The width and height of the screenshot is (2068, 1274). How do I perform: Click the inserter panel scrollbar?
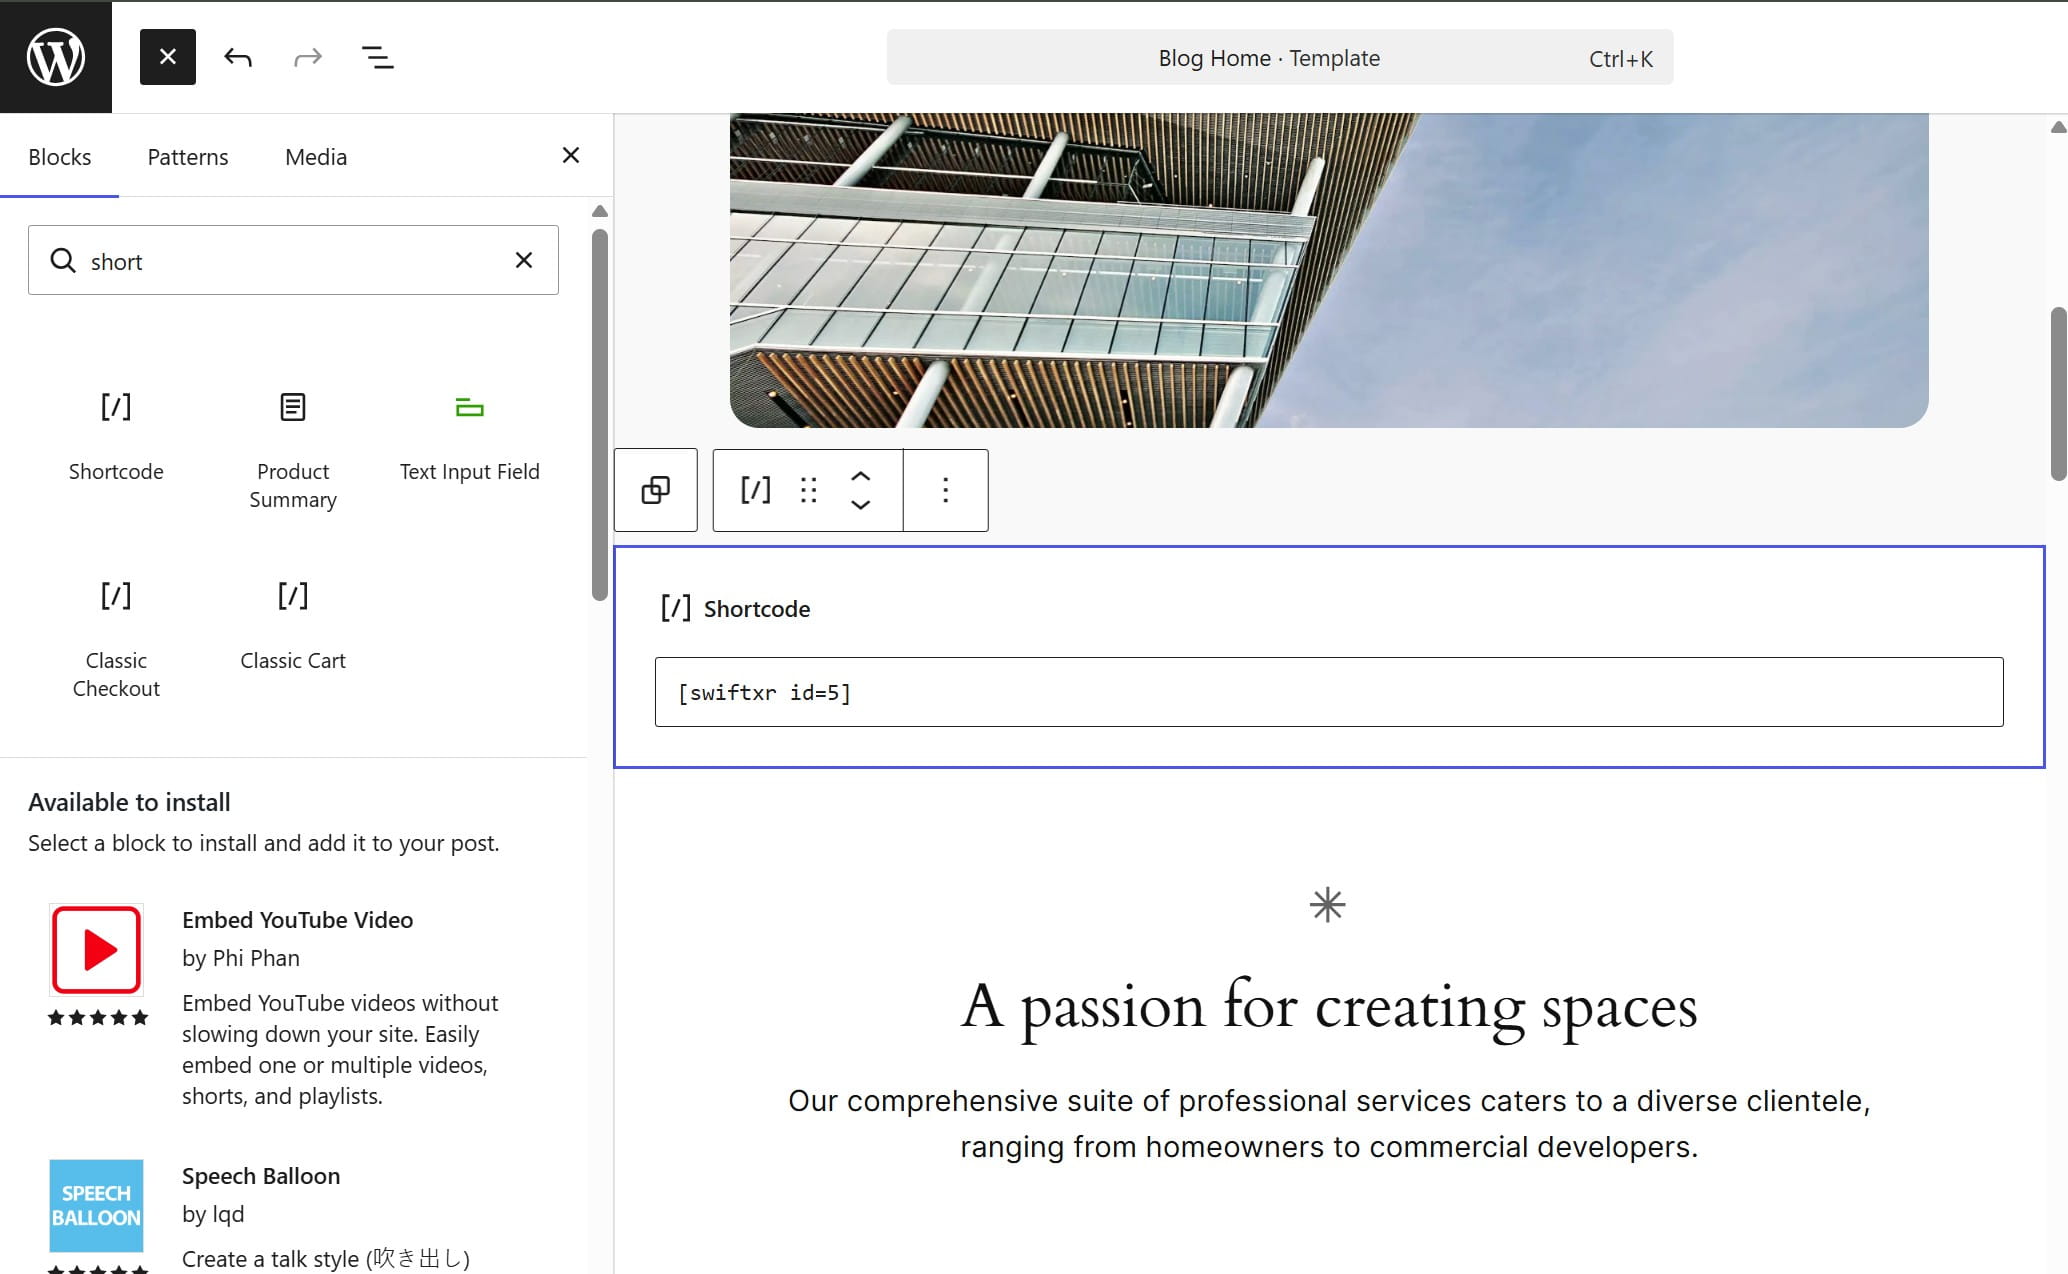point(600,415)
